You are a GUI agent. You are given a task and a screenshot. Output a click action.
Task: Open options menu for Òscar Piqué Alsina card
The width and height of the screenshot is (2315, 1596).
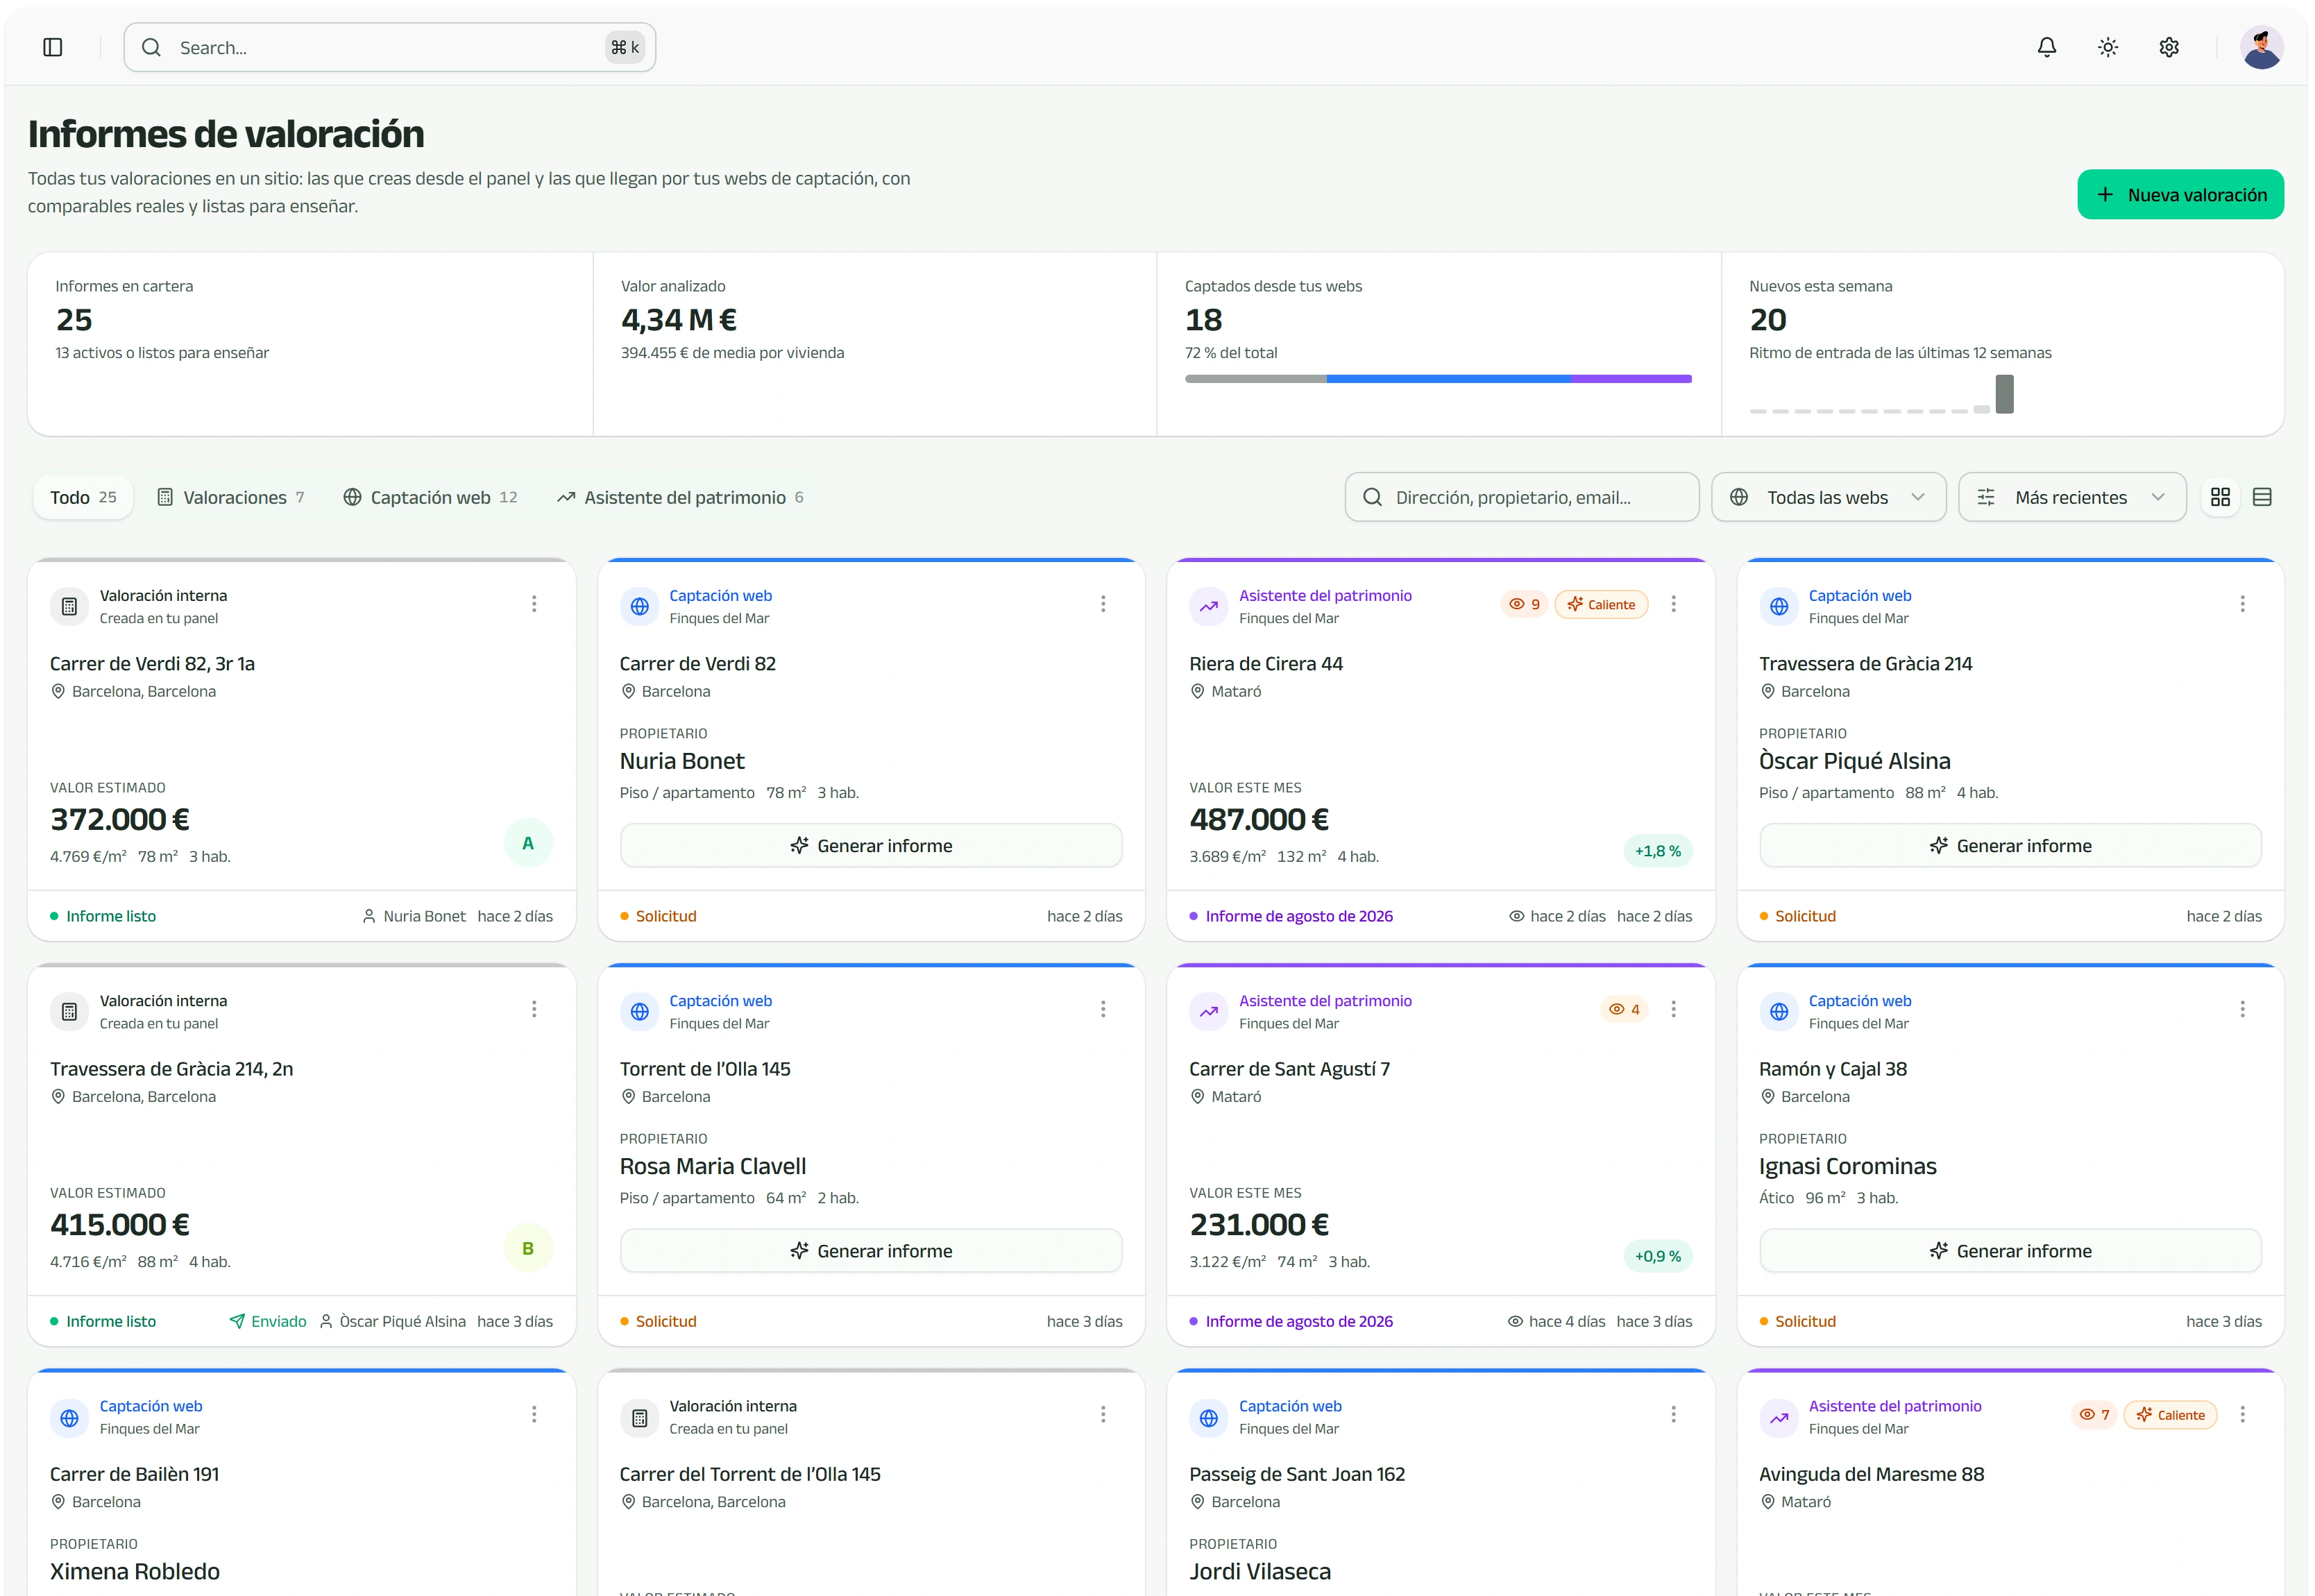click(2242, 604)
